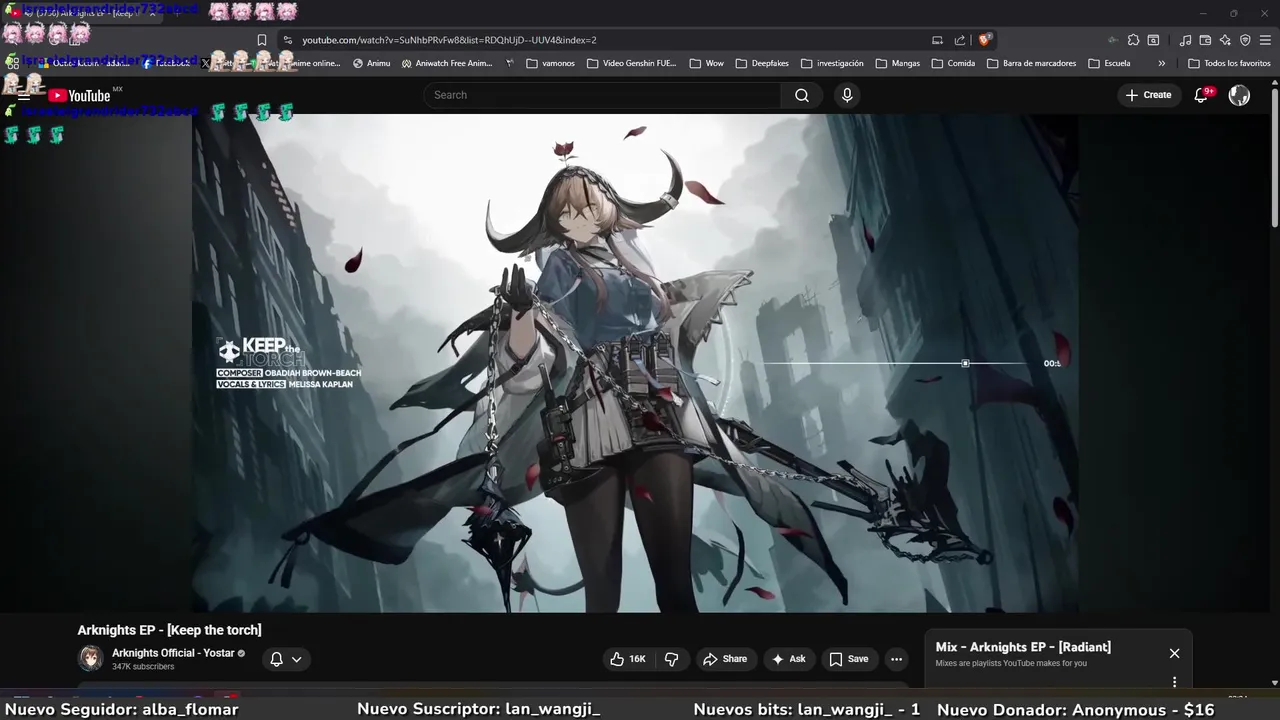The height and width of the screenshot is (720, 1280).
Task: Click the Share button under video
Action: click(725, 659)
